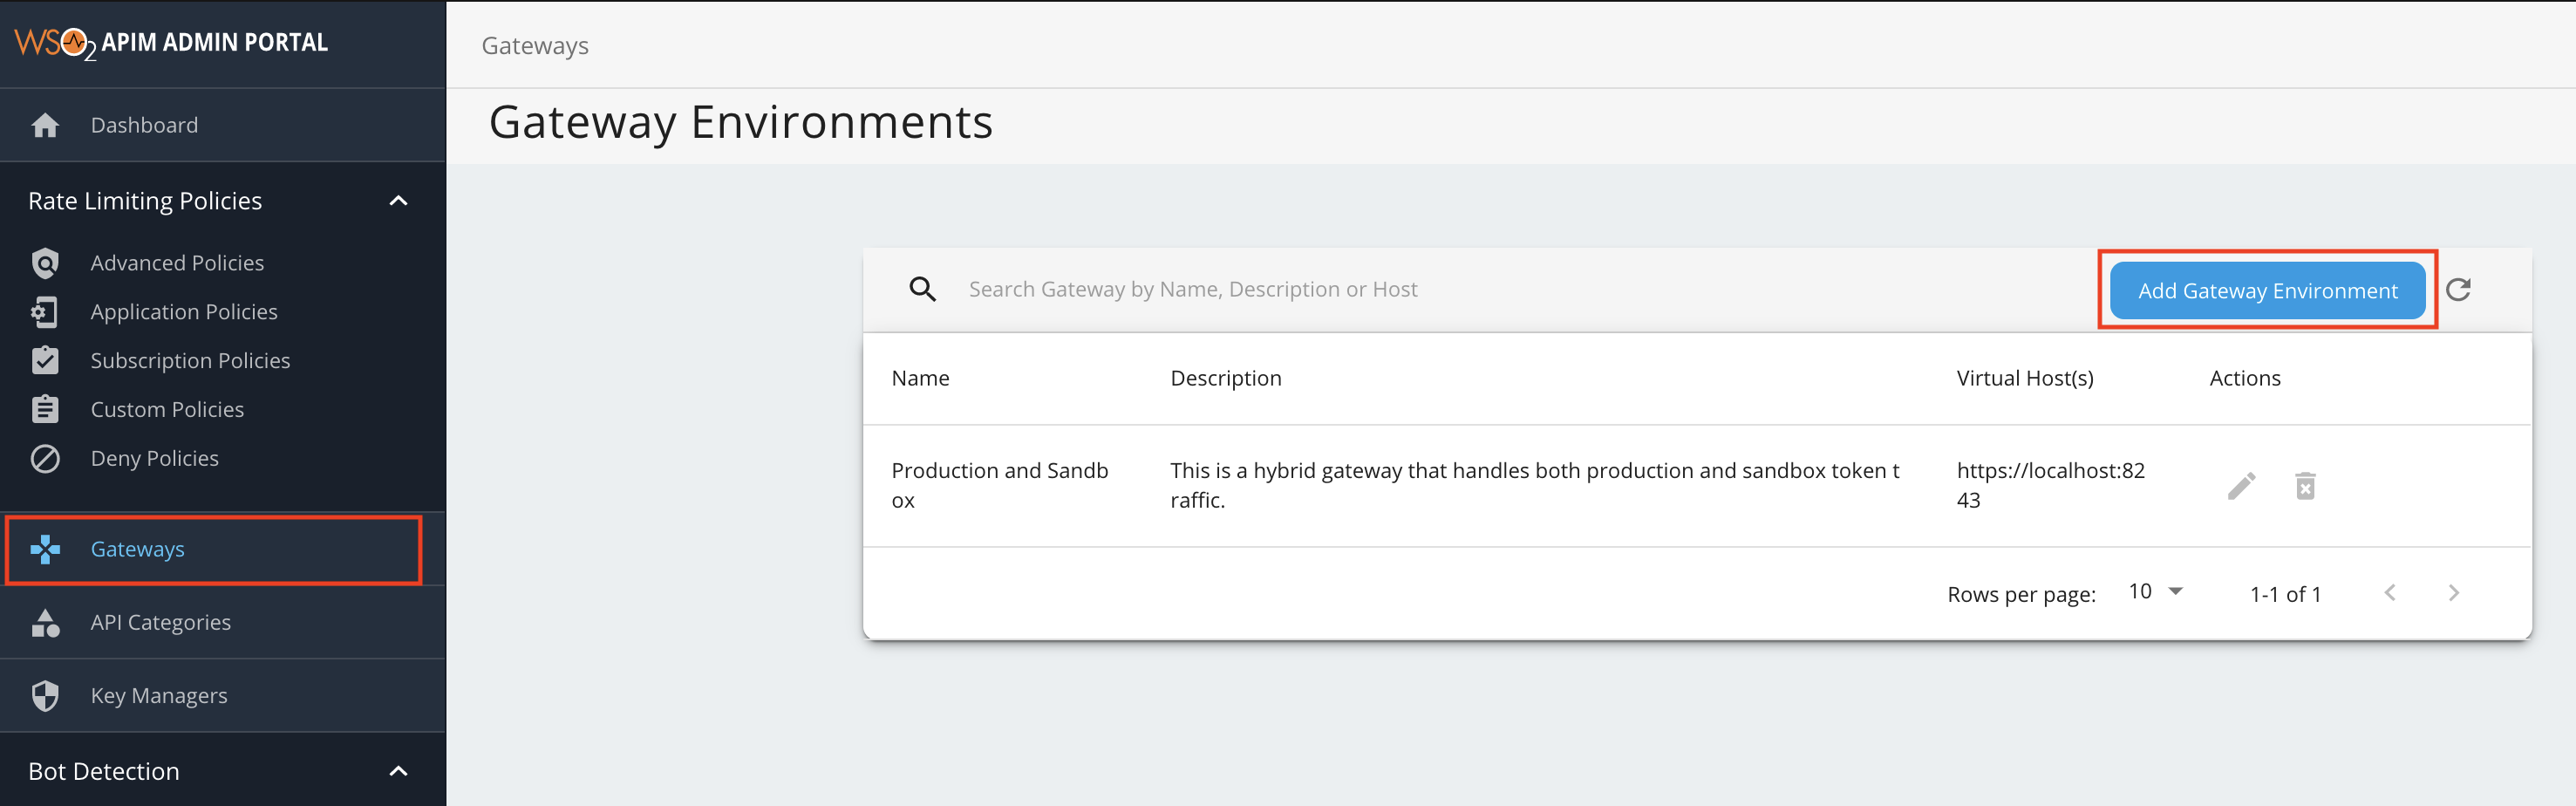Click the Advanced Policies shield icon
The image size is (2576, 806).
(x=45, y=263)
